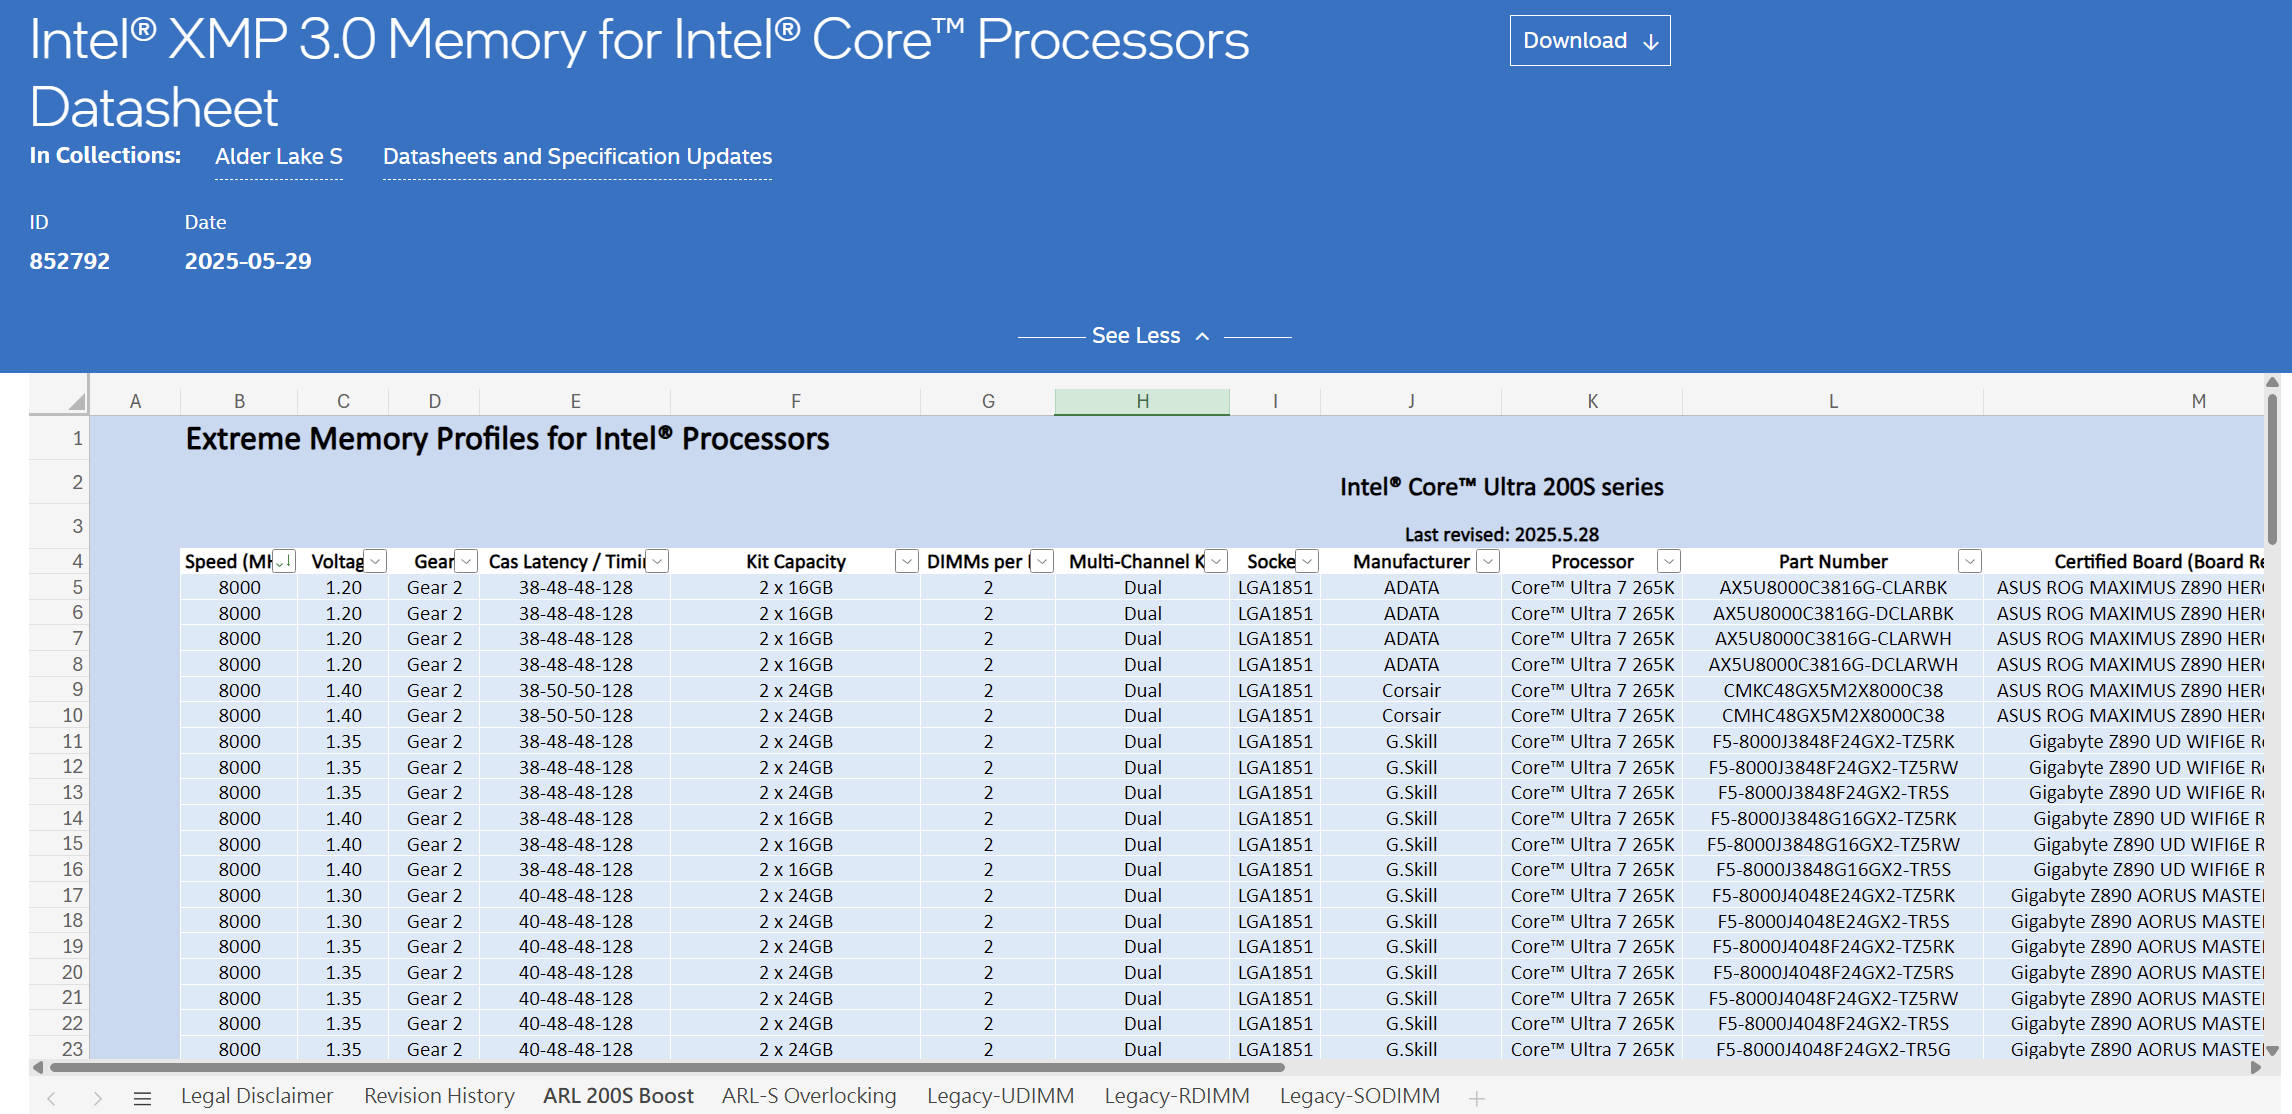
Task: Select column B header
Action: (239, 401)
